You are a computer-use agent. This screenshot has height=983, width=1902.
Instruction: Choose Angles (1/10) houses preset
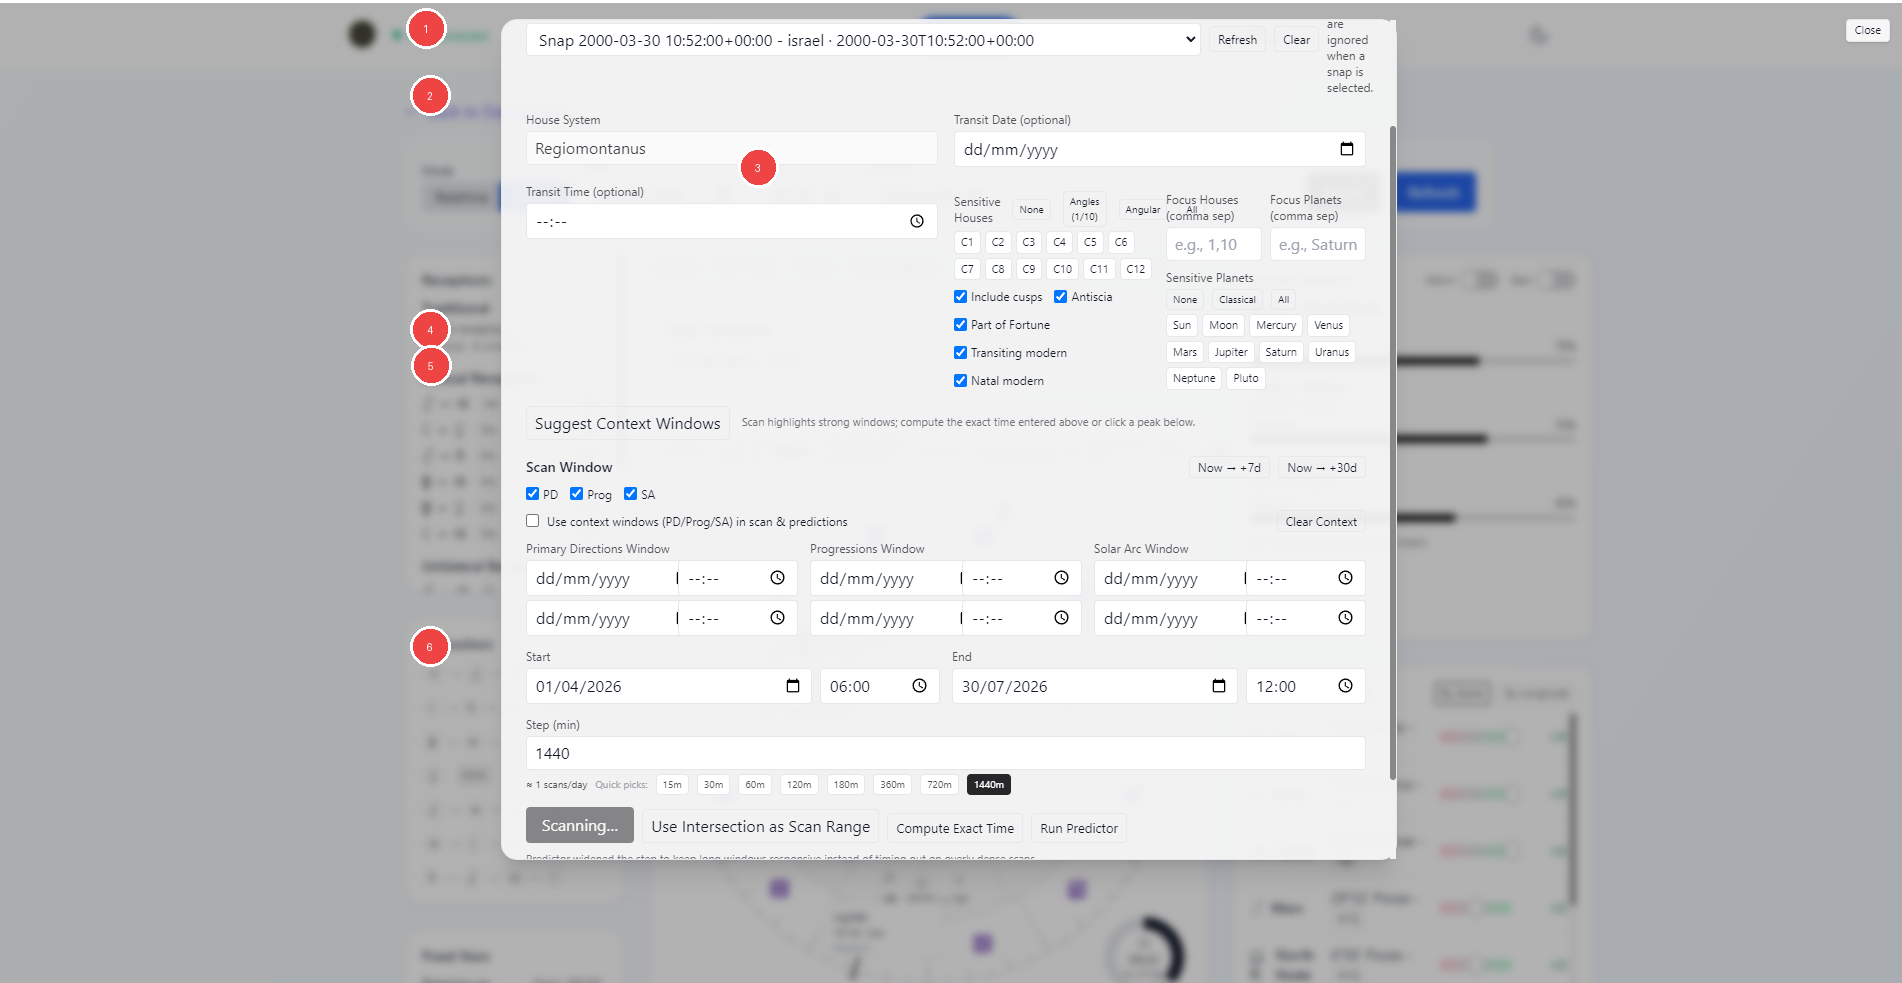click(1084, 209)
